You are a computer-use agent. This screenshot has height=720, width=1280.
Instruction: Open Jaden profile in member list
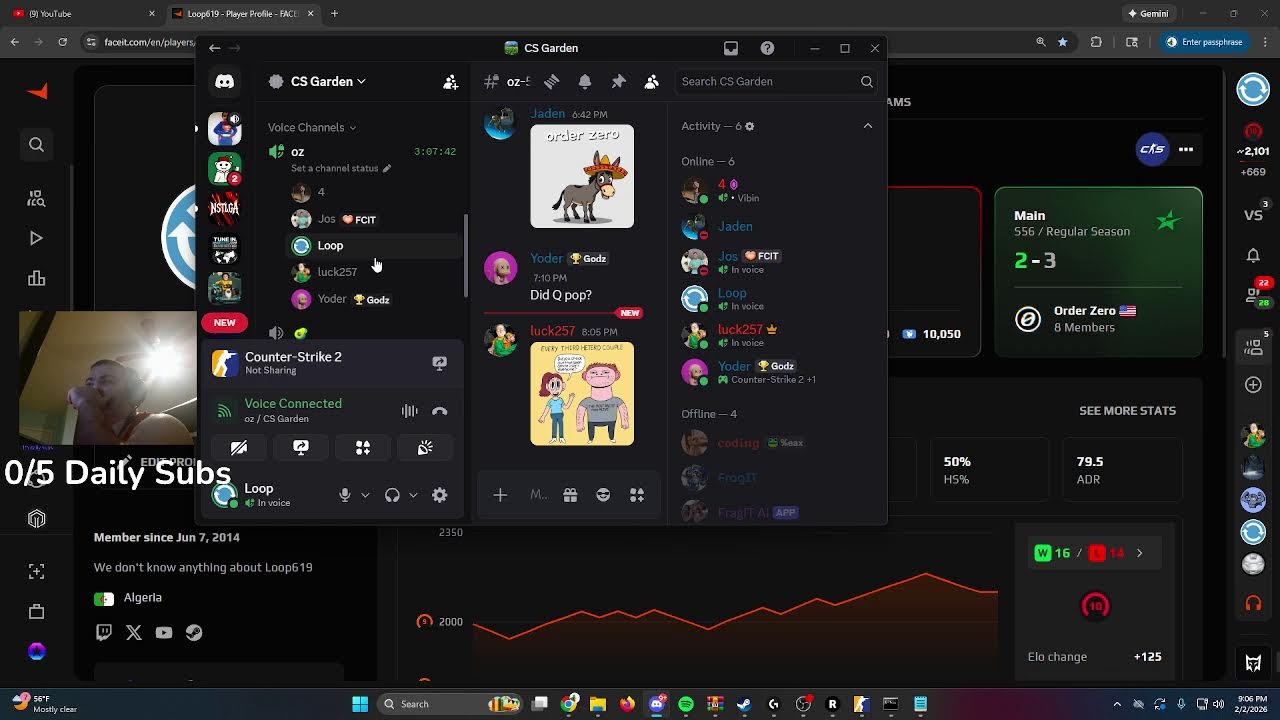coord(734,227)
